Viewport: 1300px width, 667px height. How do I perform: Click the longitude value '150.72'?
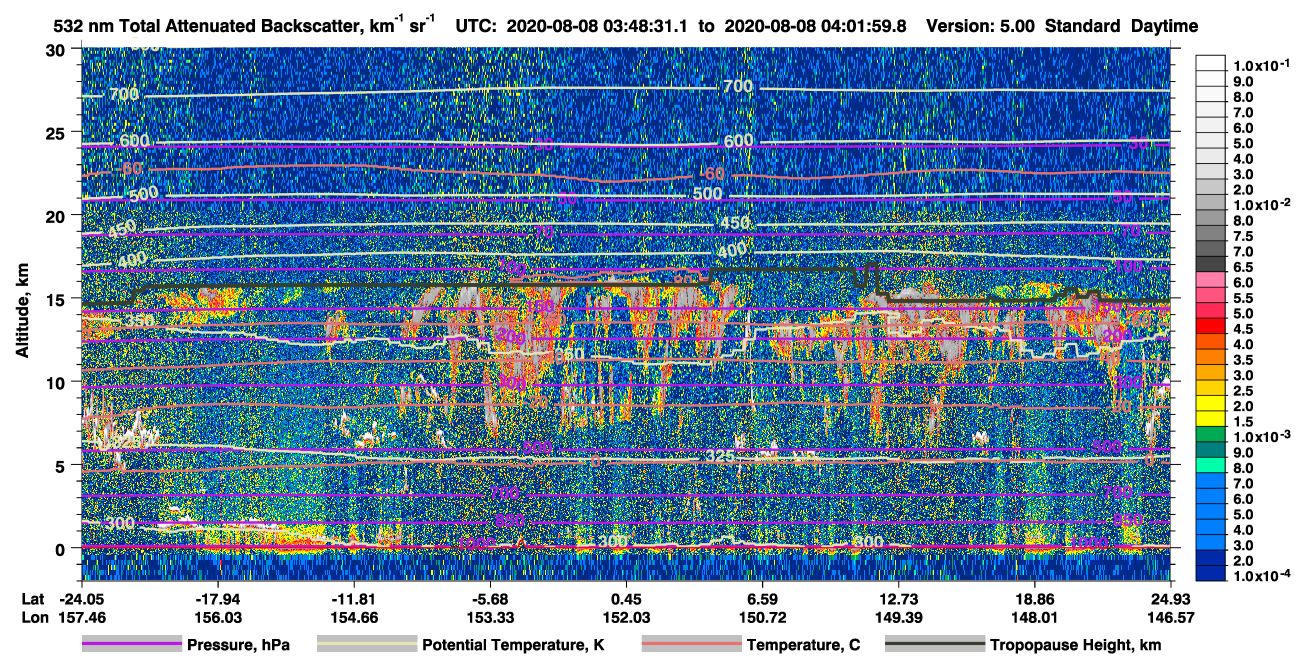pyautogui.click(x=762, y=618)
